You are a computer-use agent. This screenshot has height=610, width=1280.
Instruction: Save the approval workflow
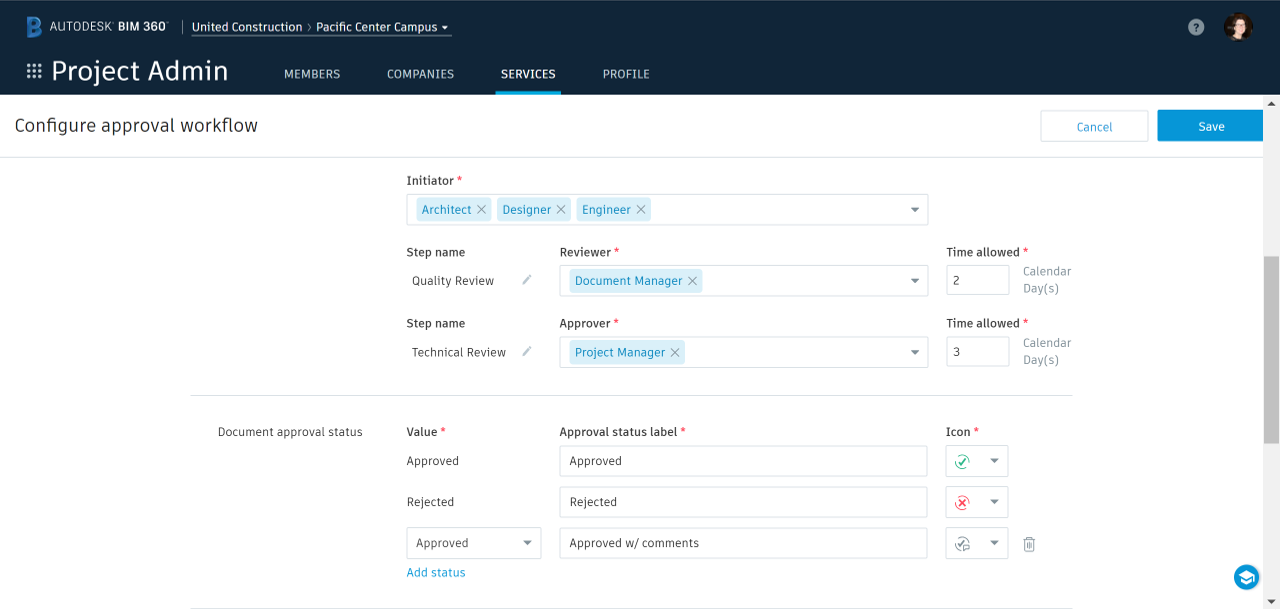click(x=1211, y=126)
